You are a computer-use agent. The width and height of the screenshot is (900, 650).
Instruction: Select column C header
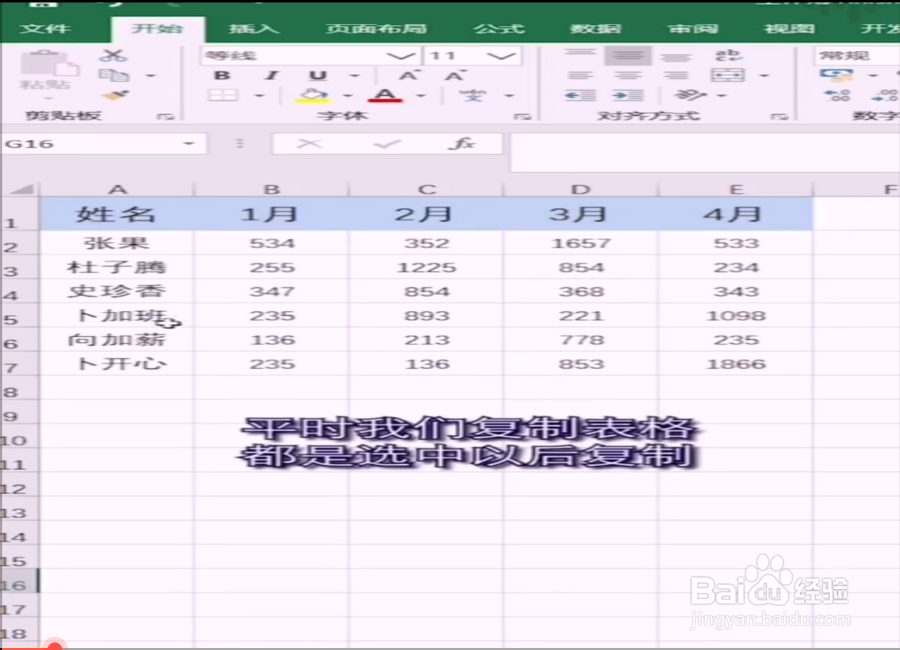click(x=426, y=189)
